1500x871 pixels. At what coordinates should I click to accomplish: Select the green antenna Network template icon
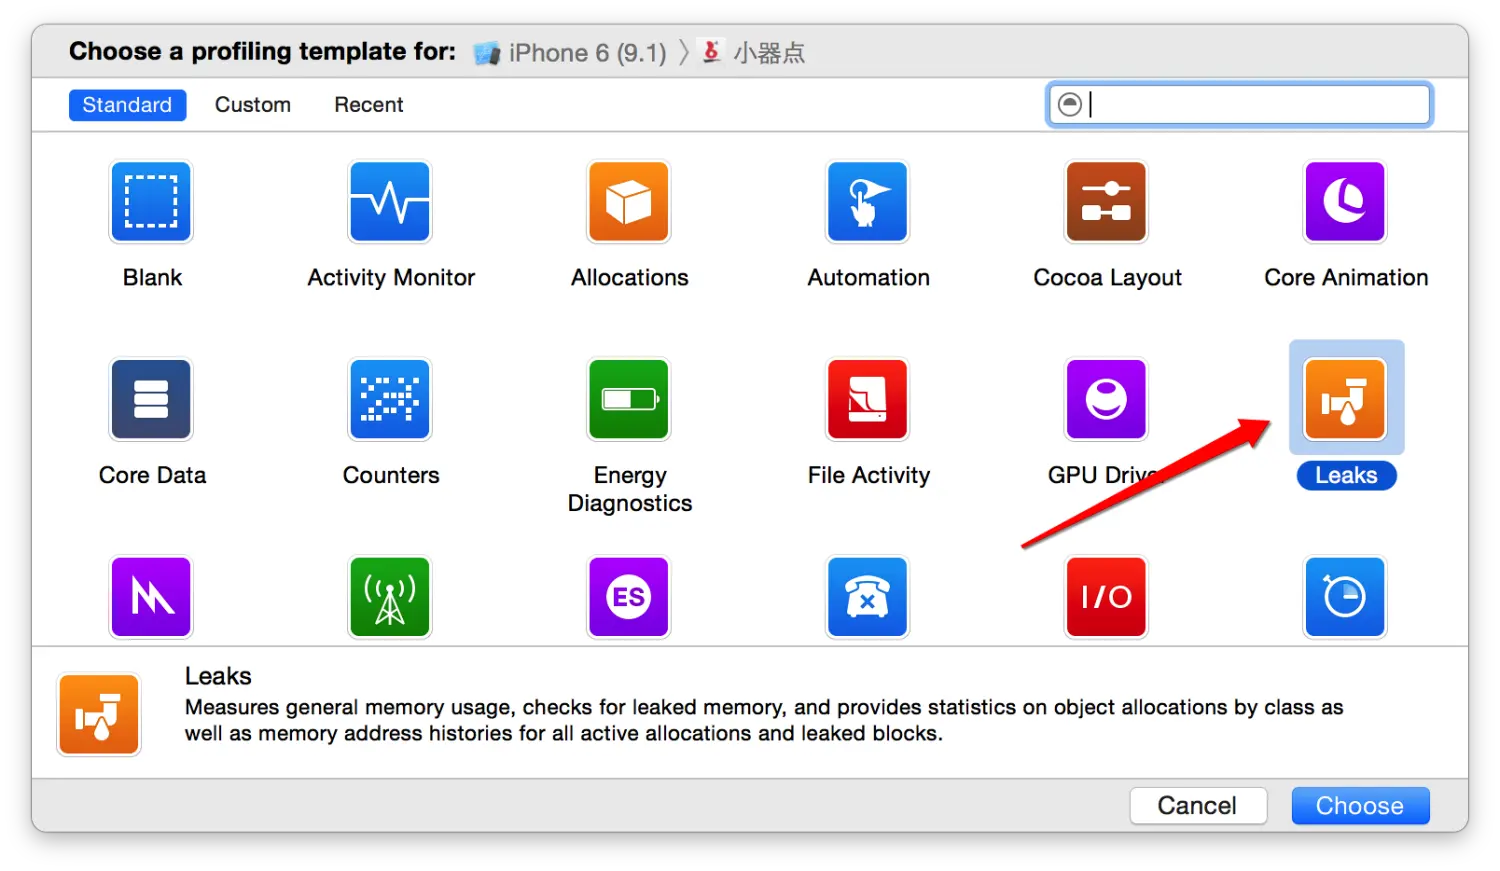(x=390, y=597)
